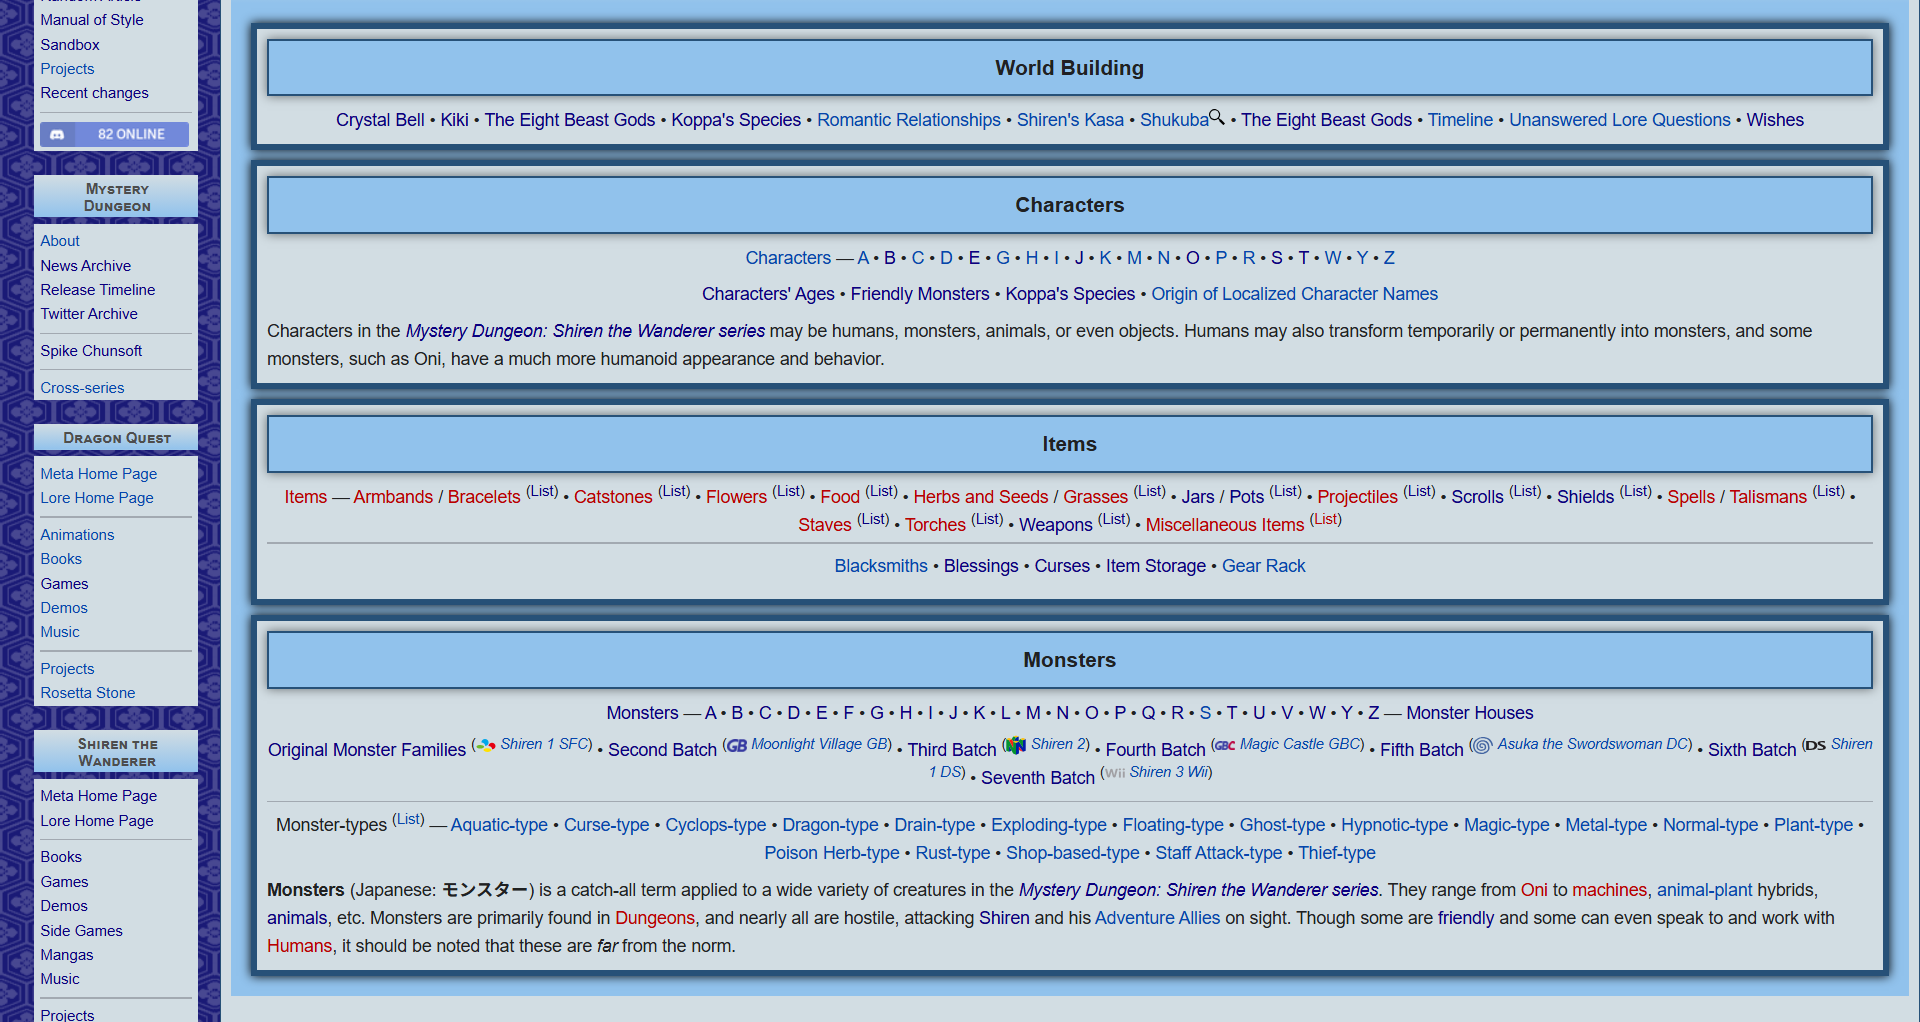Screen dimensions: 1920x1022
Task: Jump to Monsters letter K index
Action: (979, 713)
